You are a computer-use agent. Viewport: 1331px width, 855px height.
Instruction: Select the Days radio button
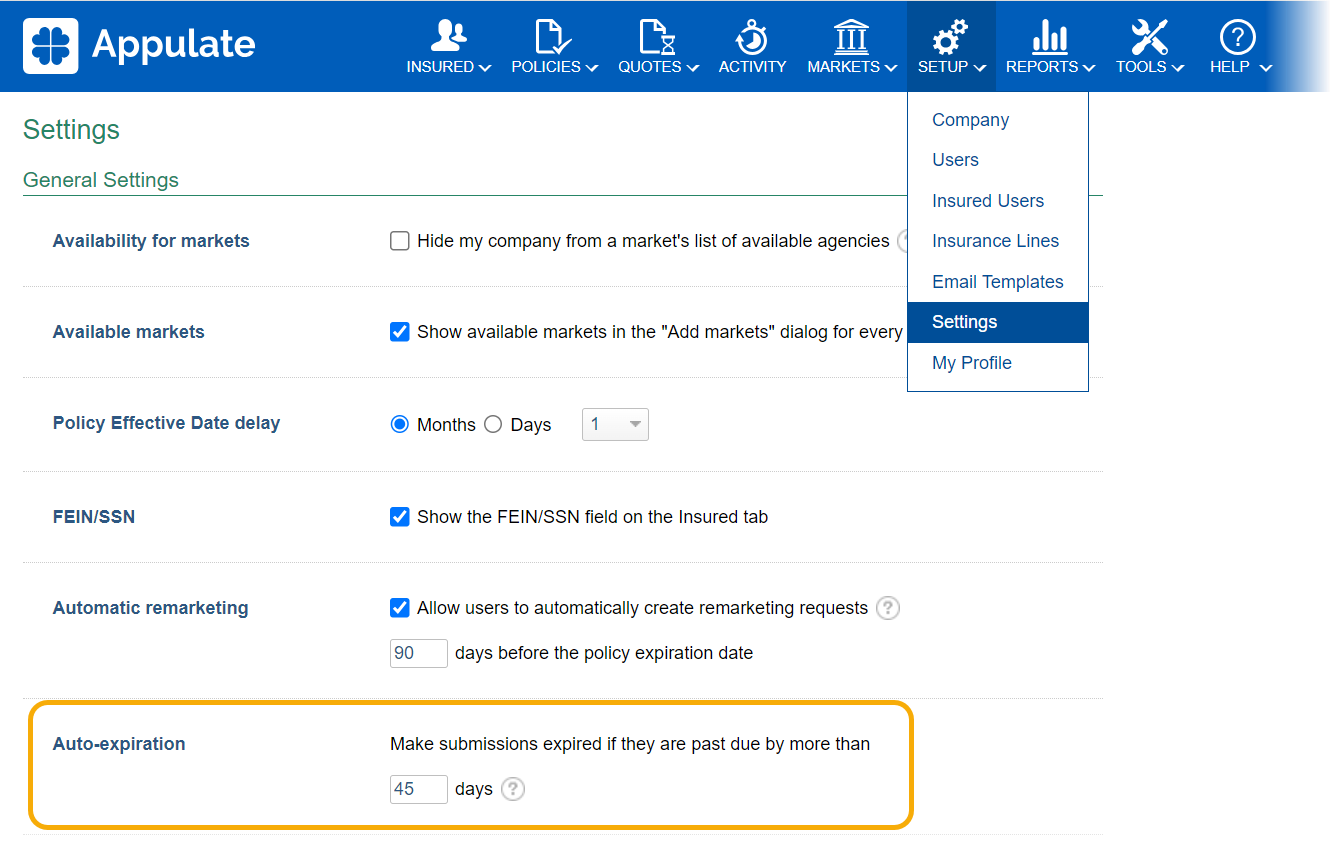click(493, 424)
